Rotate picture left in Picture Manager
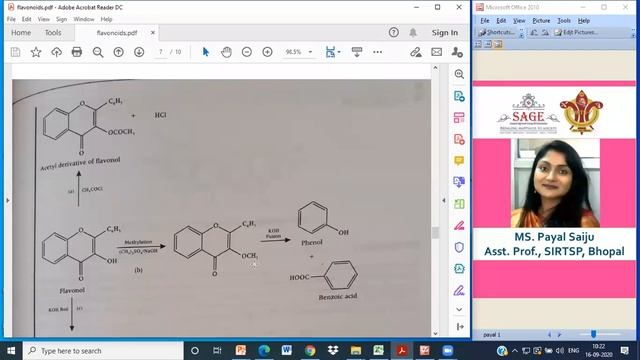Image resolution: width=640 pixels, height=360 pixels. pos(534,32)
